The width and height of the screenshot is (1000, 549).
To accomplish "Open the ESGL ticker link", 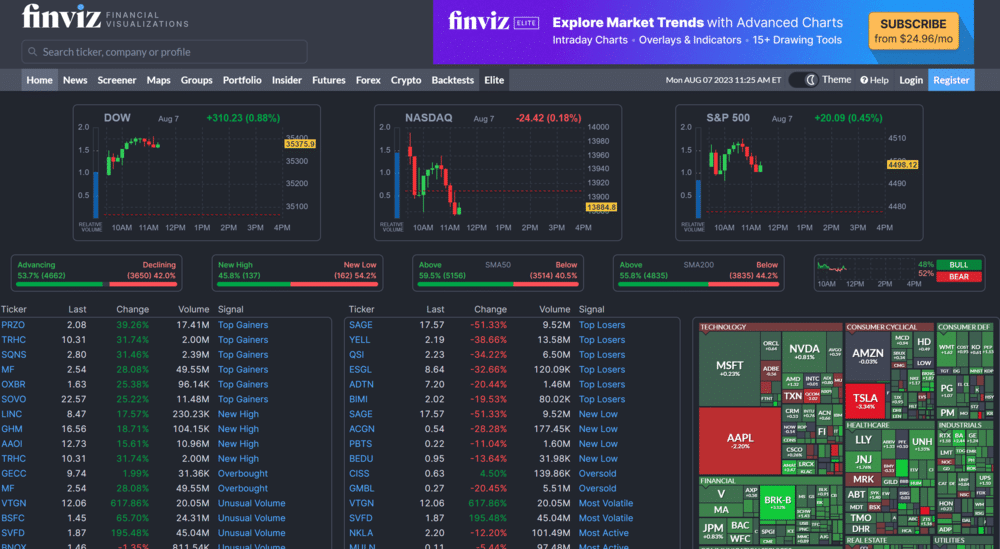I will [x=360, y=369].
